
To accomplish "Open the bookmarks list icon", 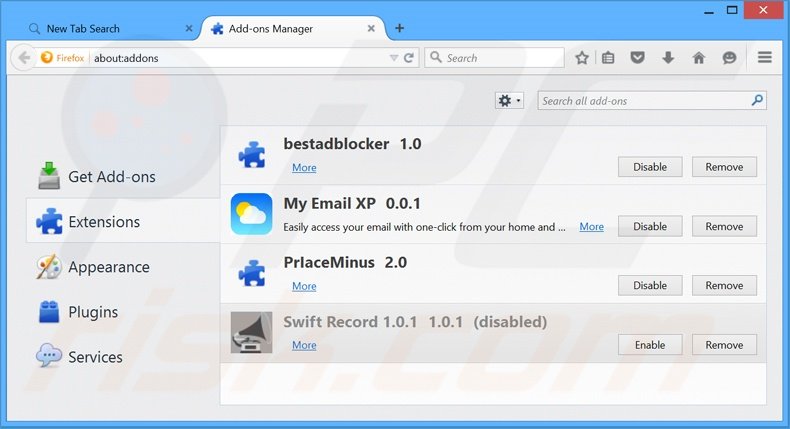I will 608,58.
